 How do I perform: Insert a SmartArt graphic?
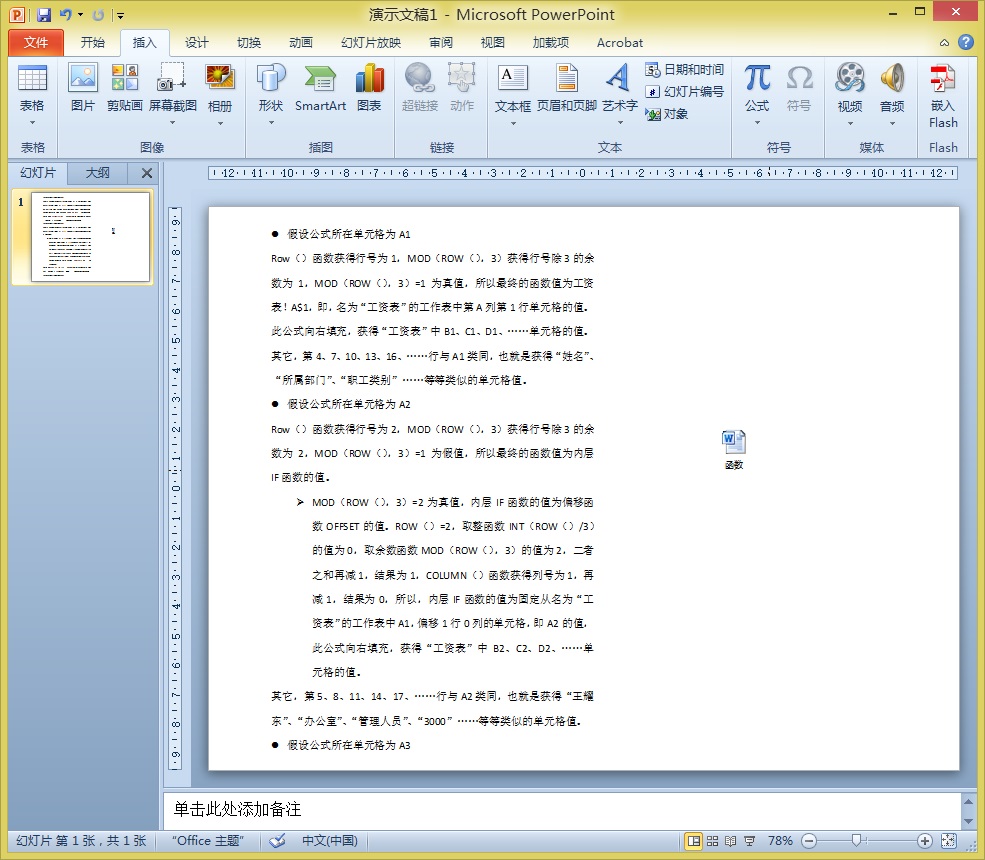[x=320, y=92]
